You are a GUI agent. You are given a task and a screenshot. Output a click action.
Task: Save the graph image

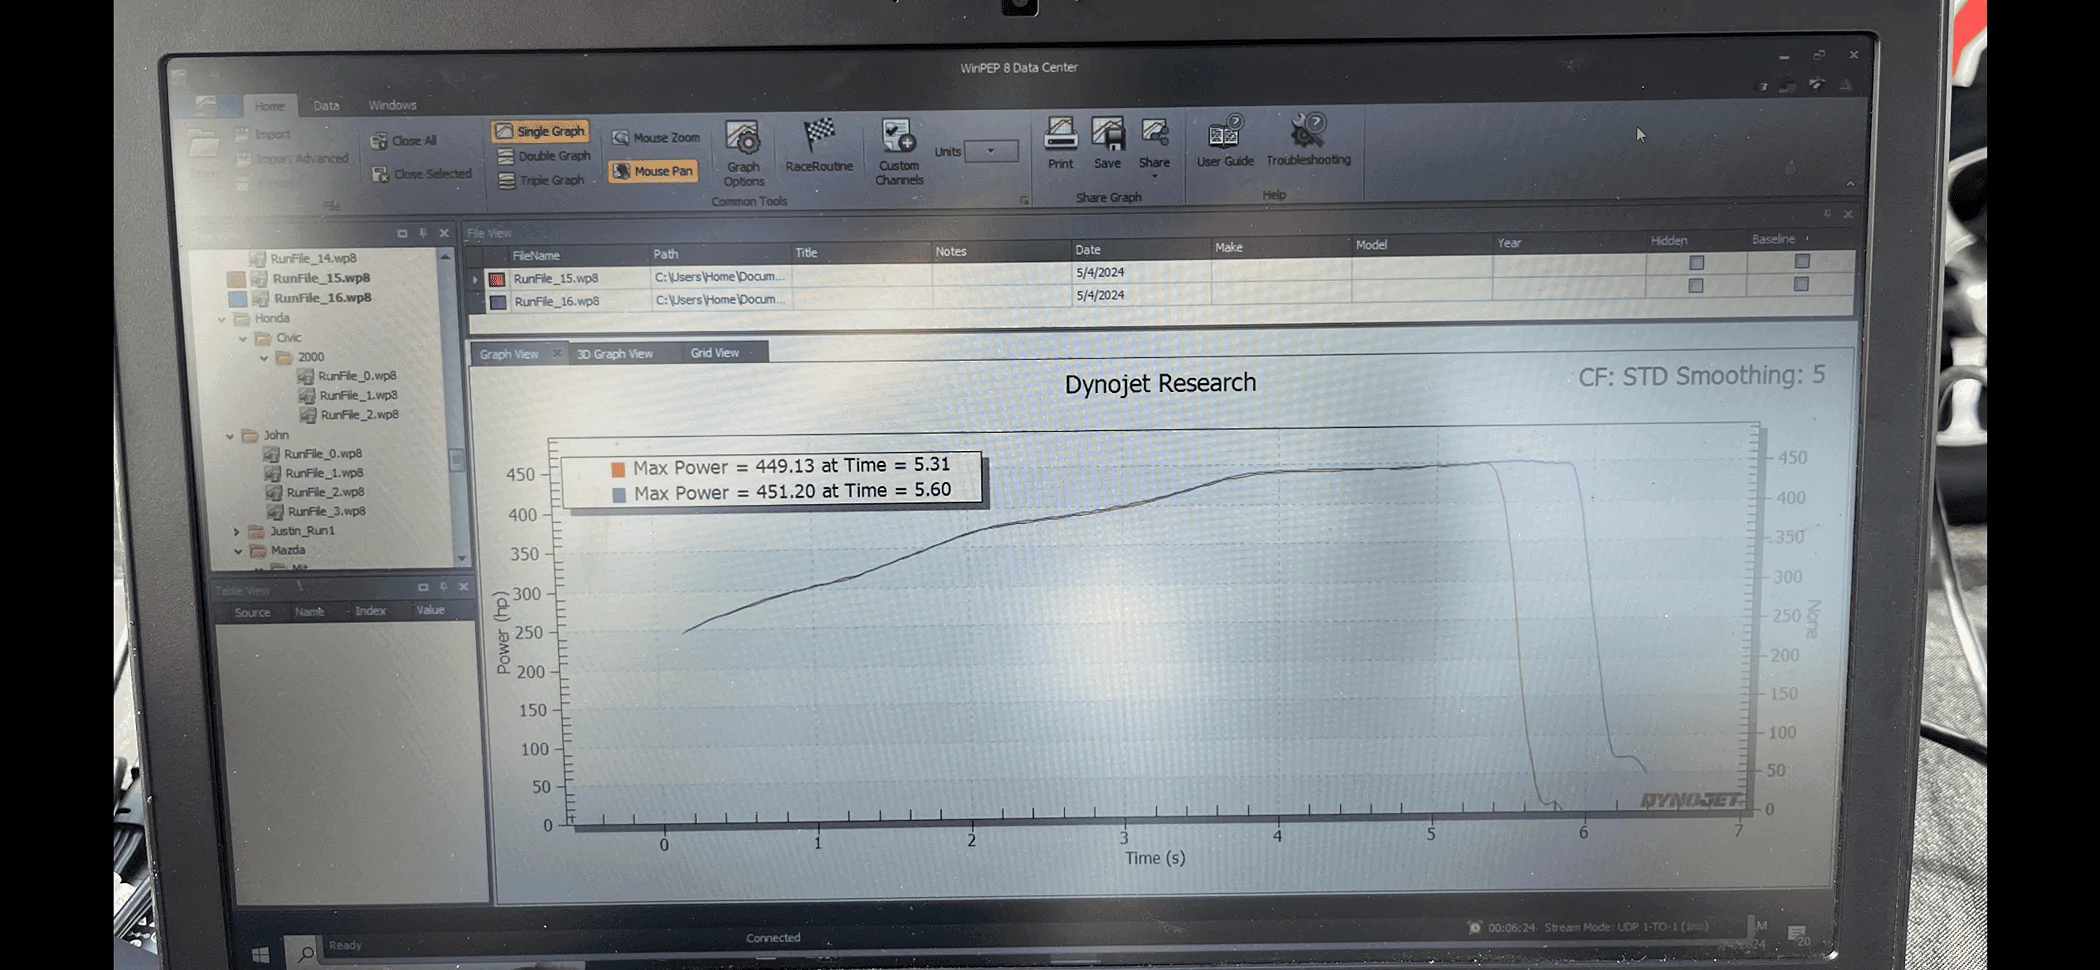[1107, 143]
